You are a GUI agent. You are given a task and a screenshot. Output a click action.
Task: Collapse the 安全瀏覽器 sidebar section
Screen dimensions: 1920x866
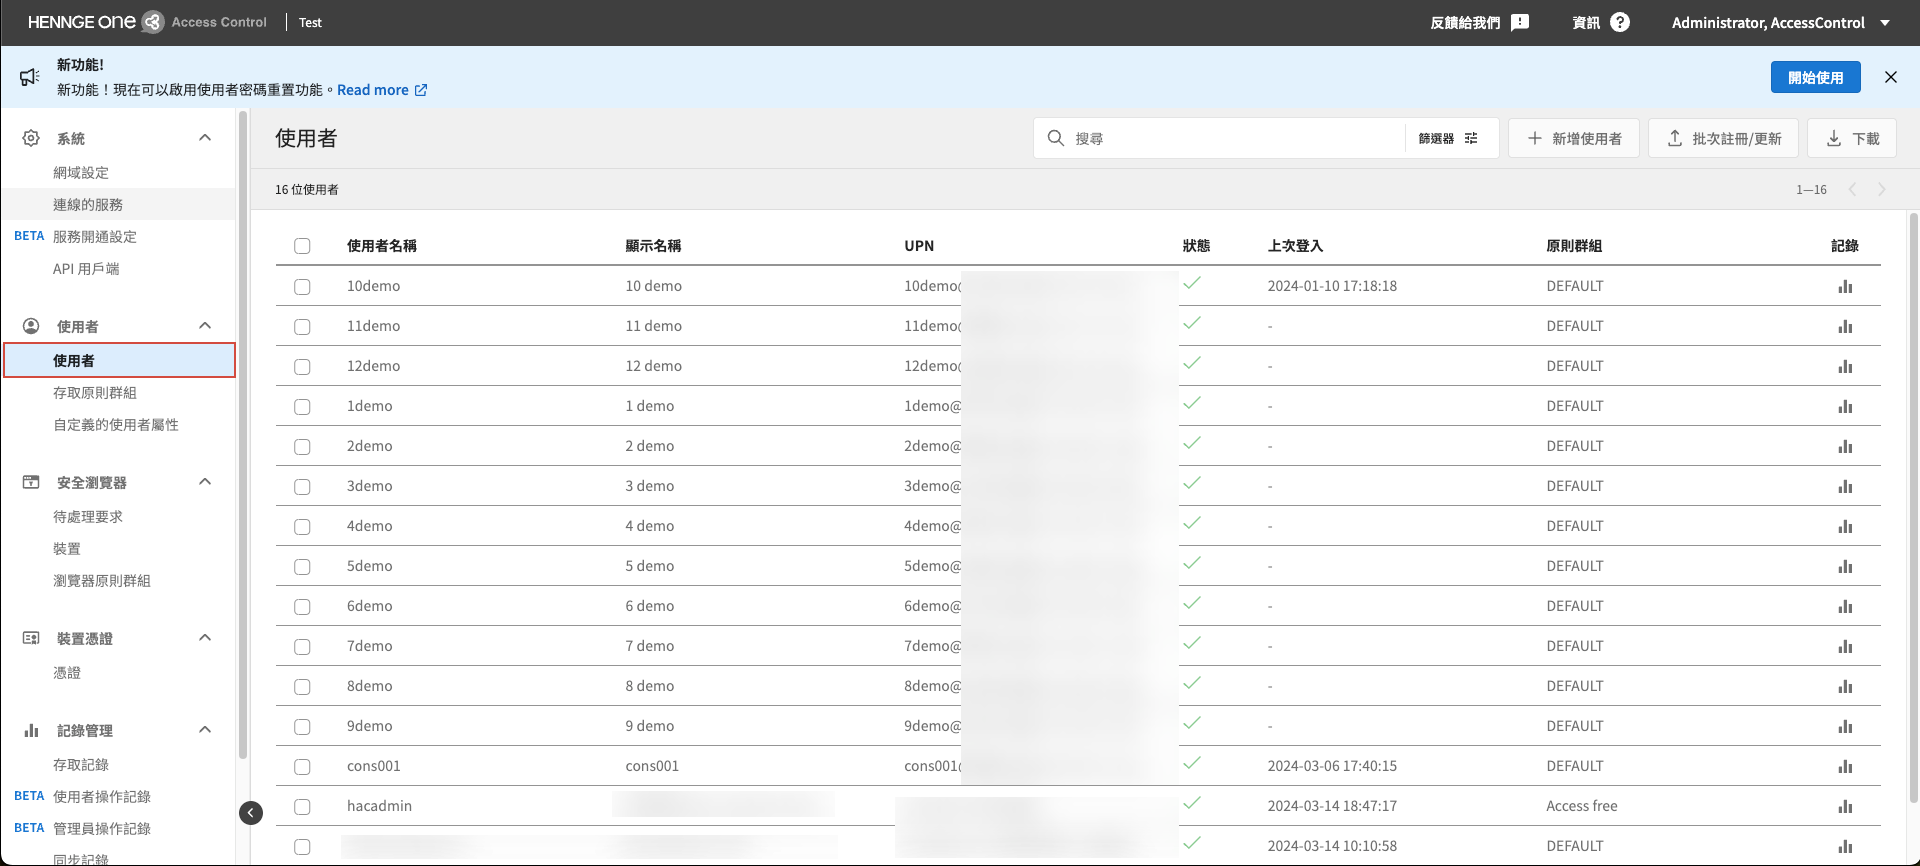click(x=205, y=482)
